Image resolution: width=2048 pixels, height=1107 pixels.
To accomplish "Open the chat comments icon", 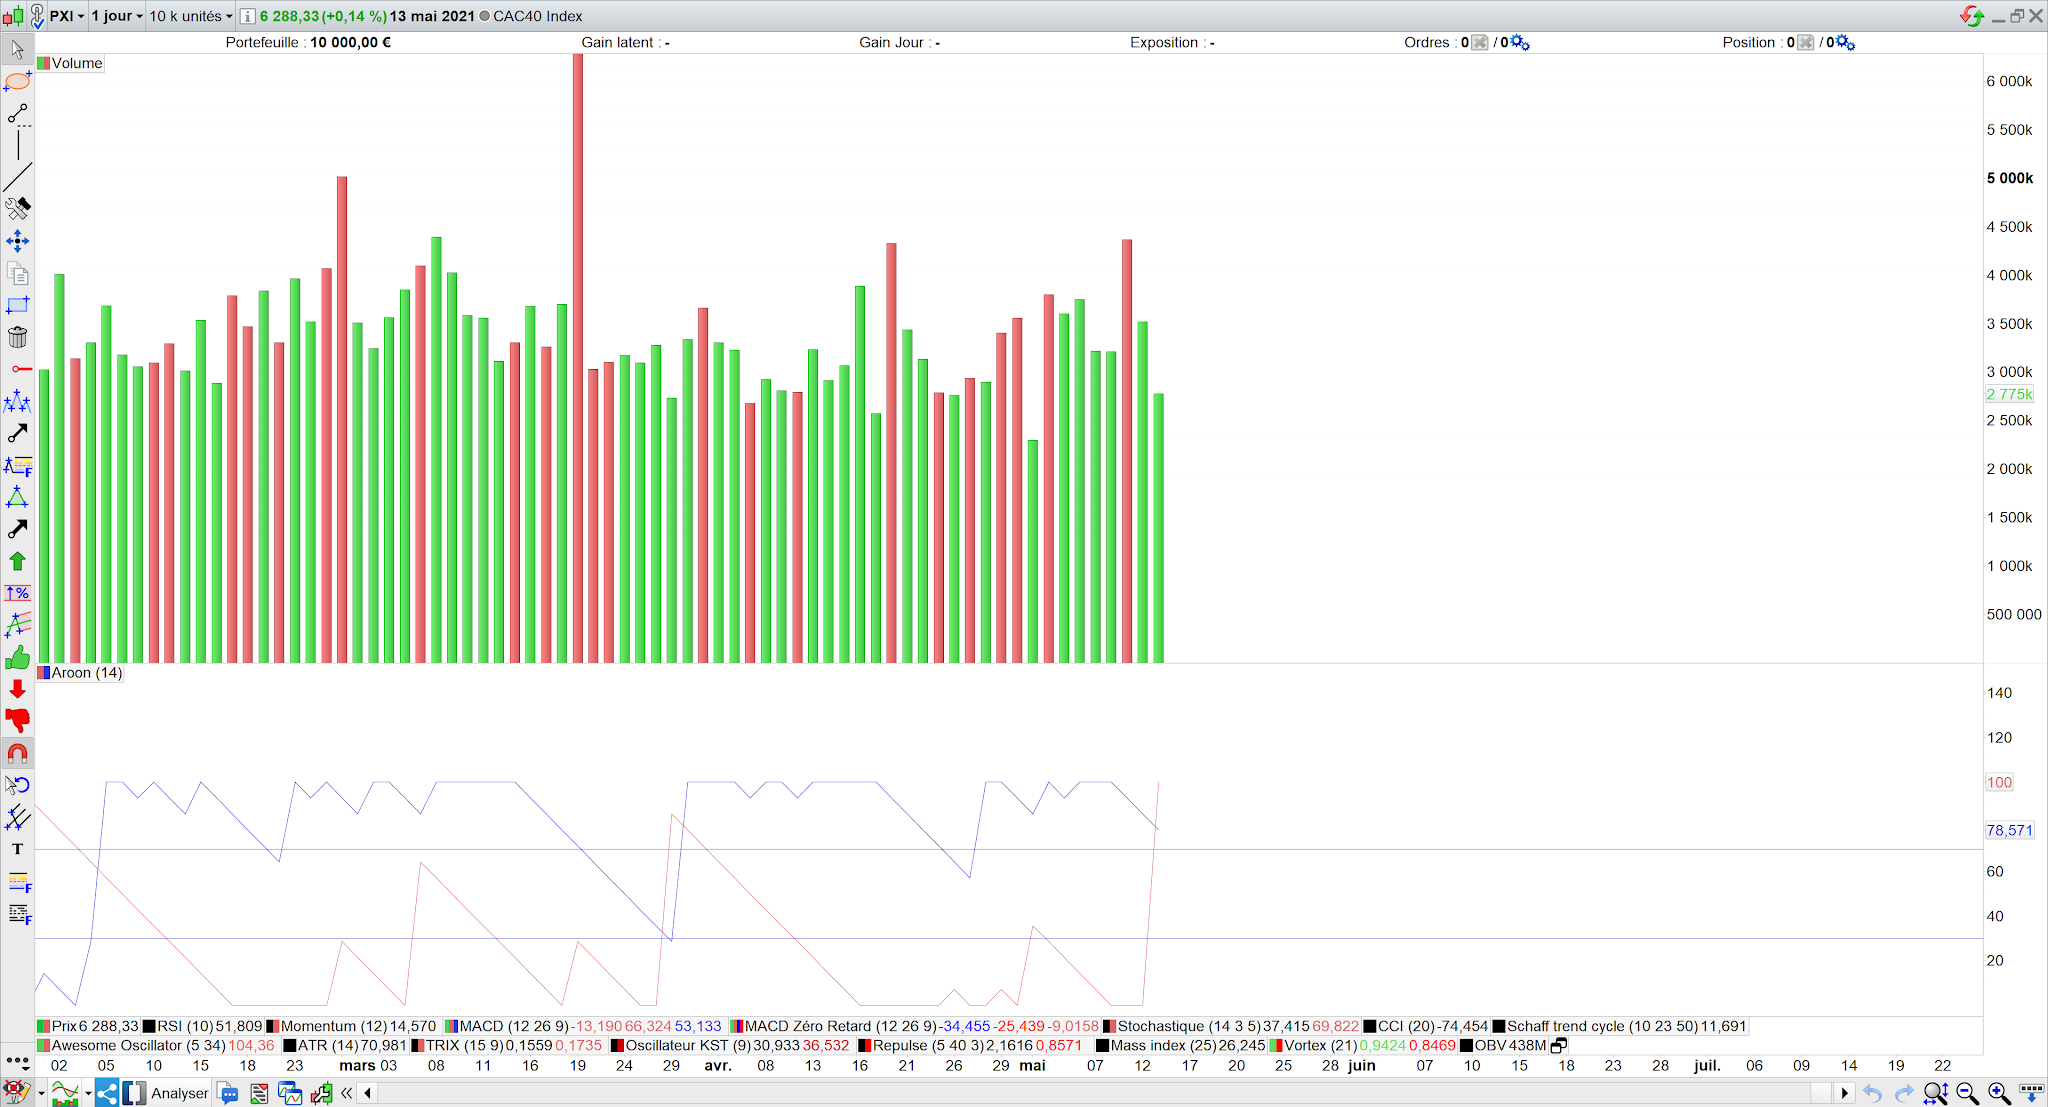I will (227, 1093).
